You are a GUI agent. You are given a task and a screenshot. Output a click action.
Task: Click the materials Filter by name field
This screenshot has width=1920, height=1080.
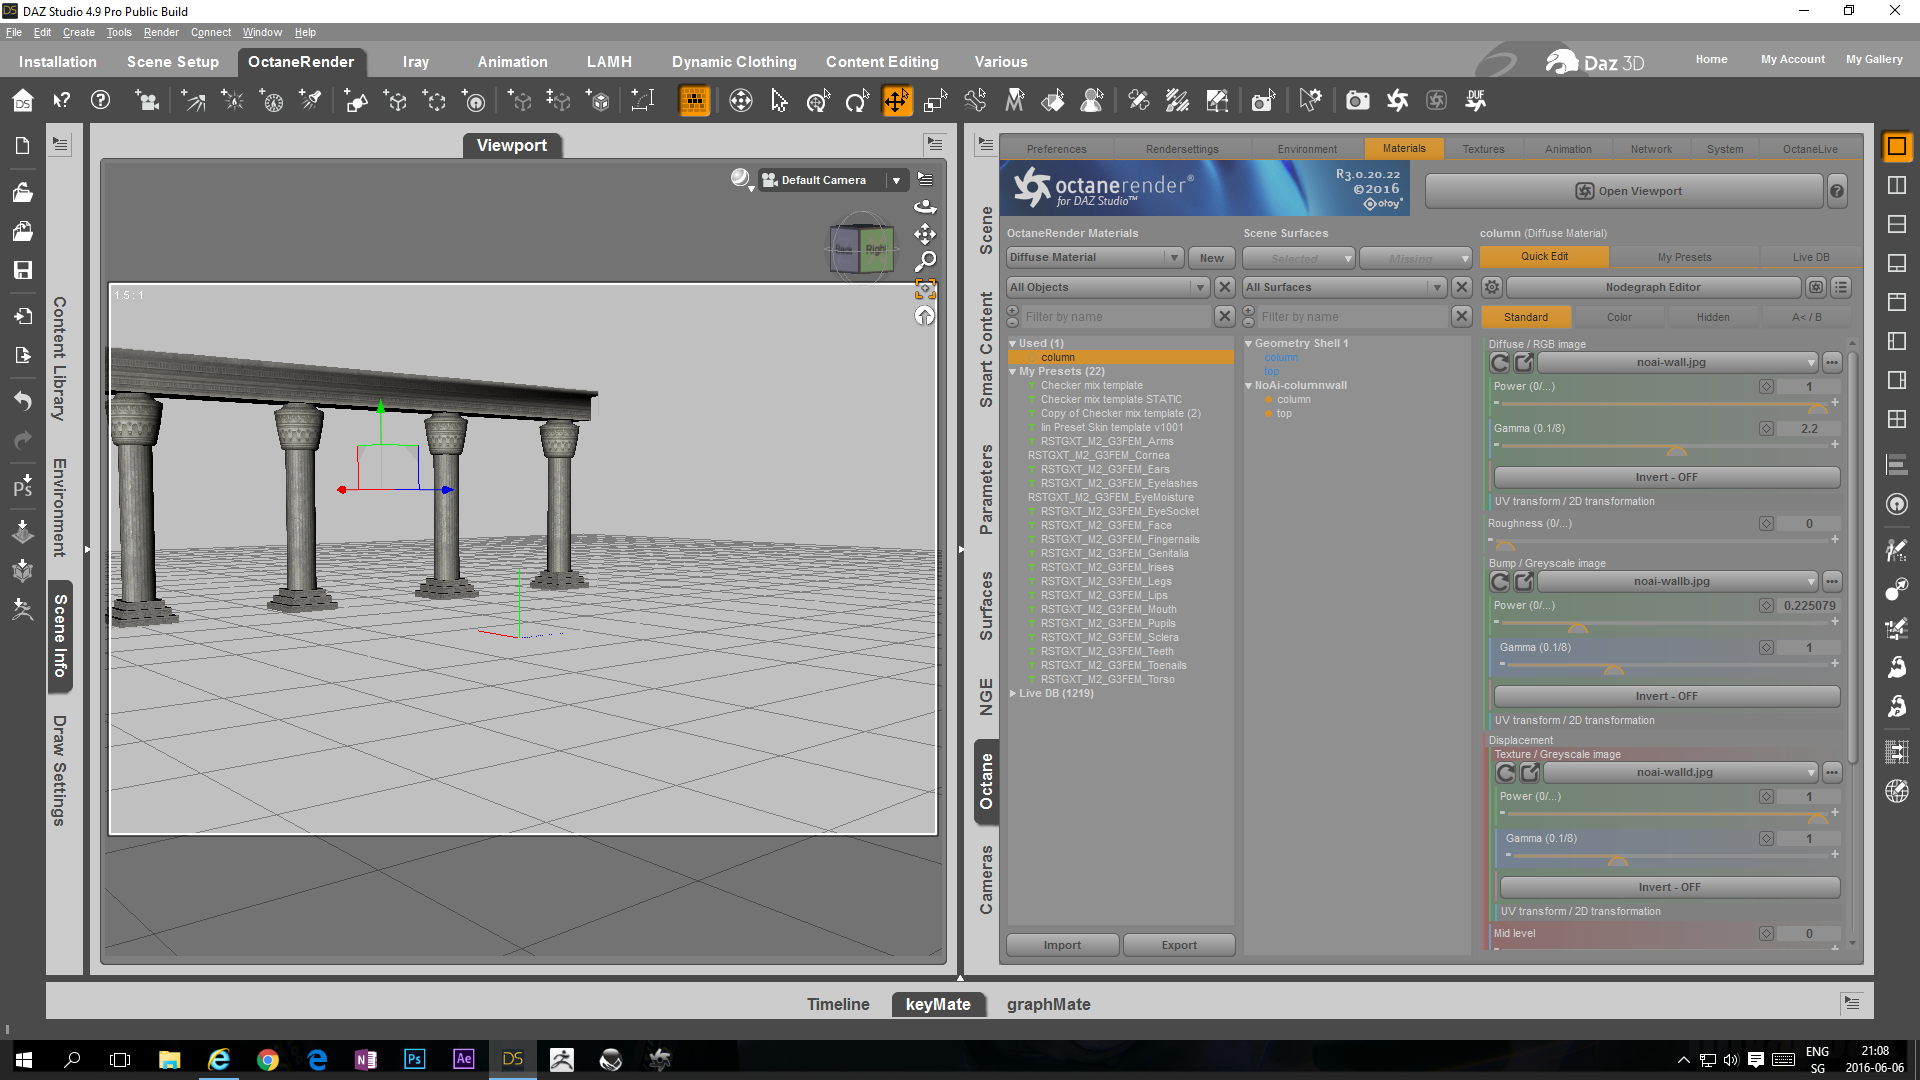(x=1115, y=317)
